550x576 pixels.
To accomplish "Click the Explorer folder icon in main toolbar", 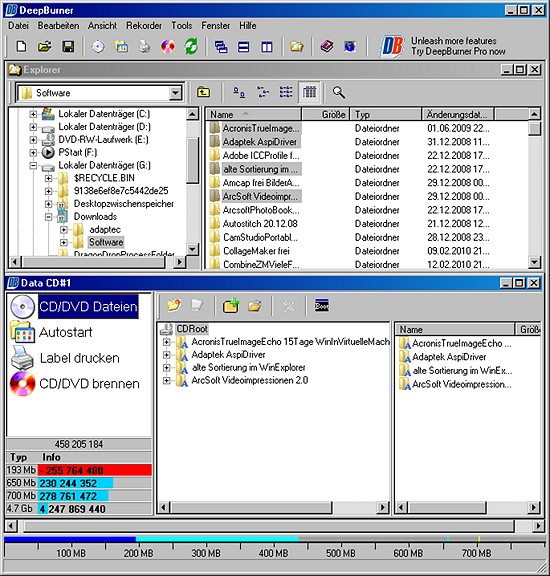I will [x=297, y=47].
